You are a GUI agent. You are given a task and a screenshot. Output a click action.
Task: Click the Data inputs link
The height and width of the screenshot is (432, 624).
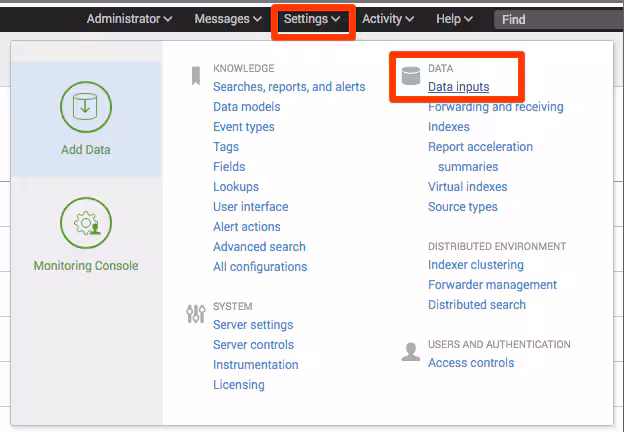(x=458, y=87)
